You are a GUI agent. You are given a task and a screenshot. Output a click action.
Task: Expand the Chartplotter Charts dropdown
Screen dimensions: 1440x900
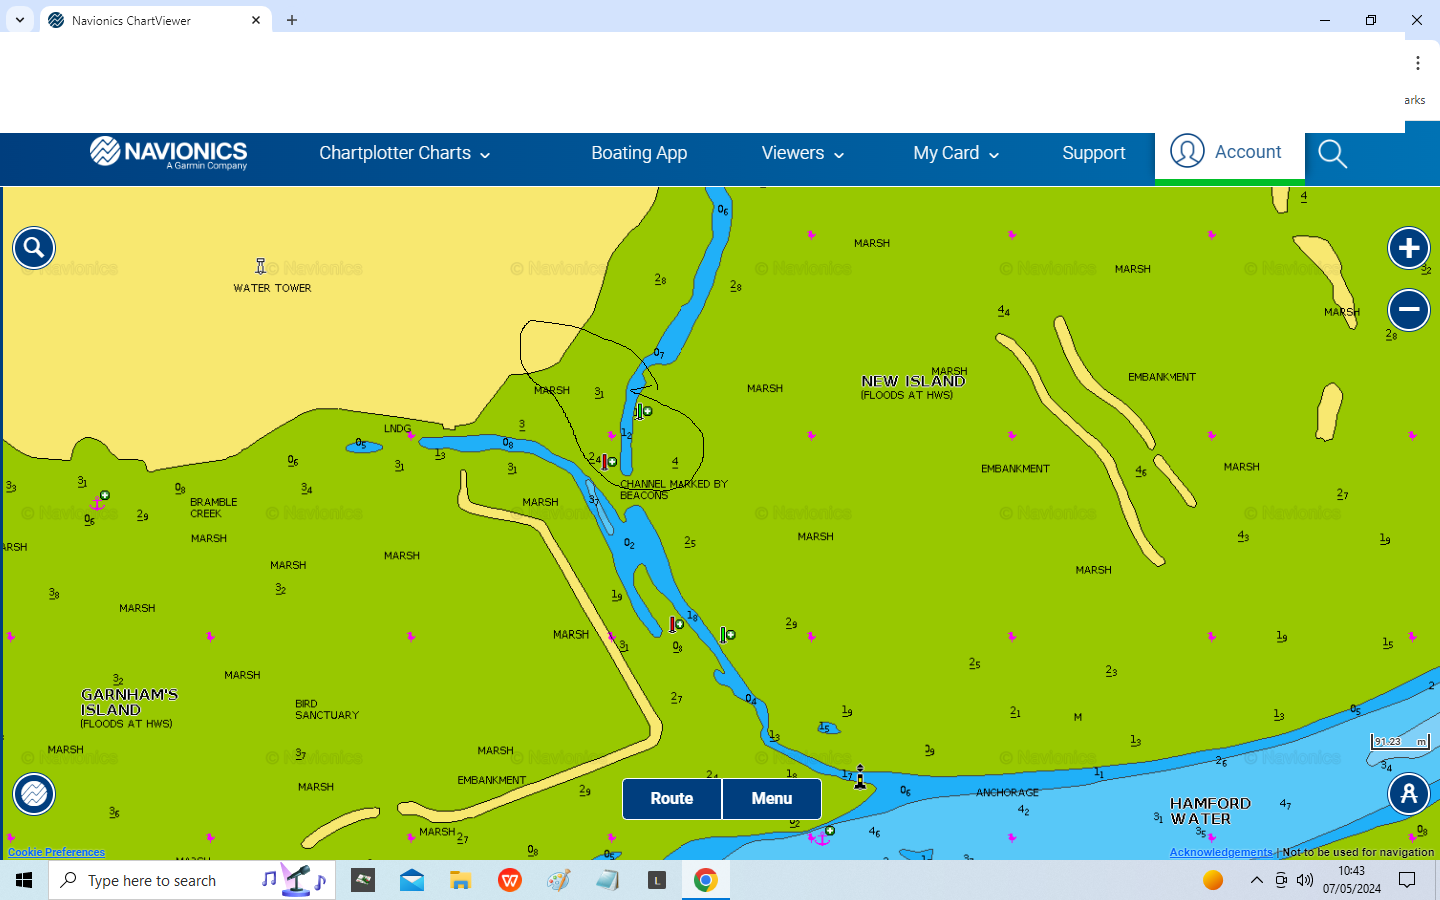point(405,153)
